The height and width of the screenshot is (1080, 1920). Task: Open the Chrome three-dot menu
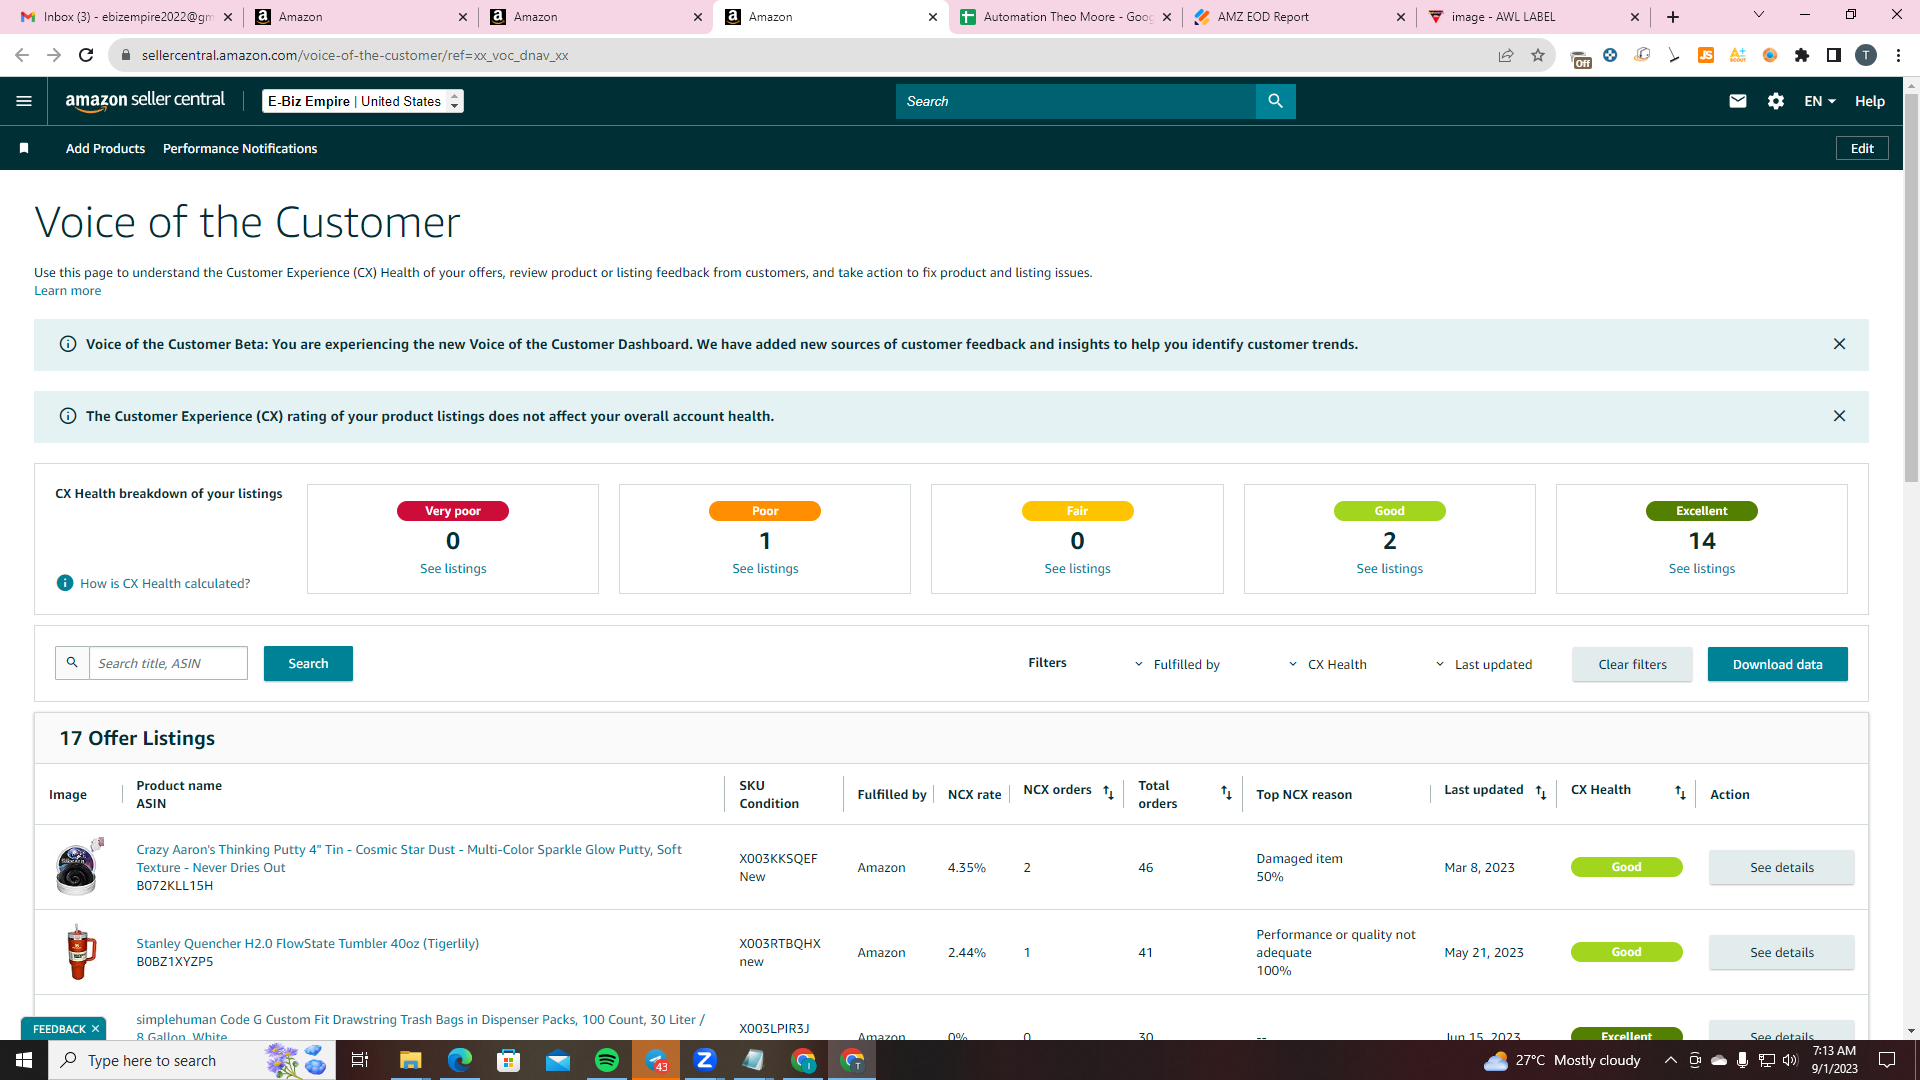pos(1898,55)
